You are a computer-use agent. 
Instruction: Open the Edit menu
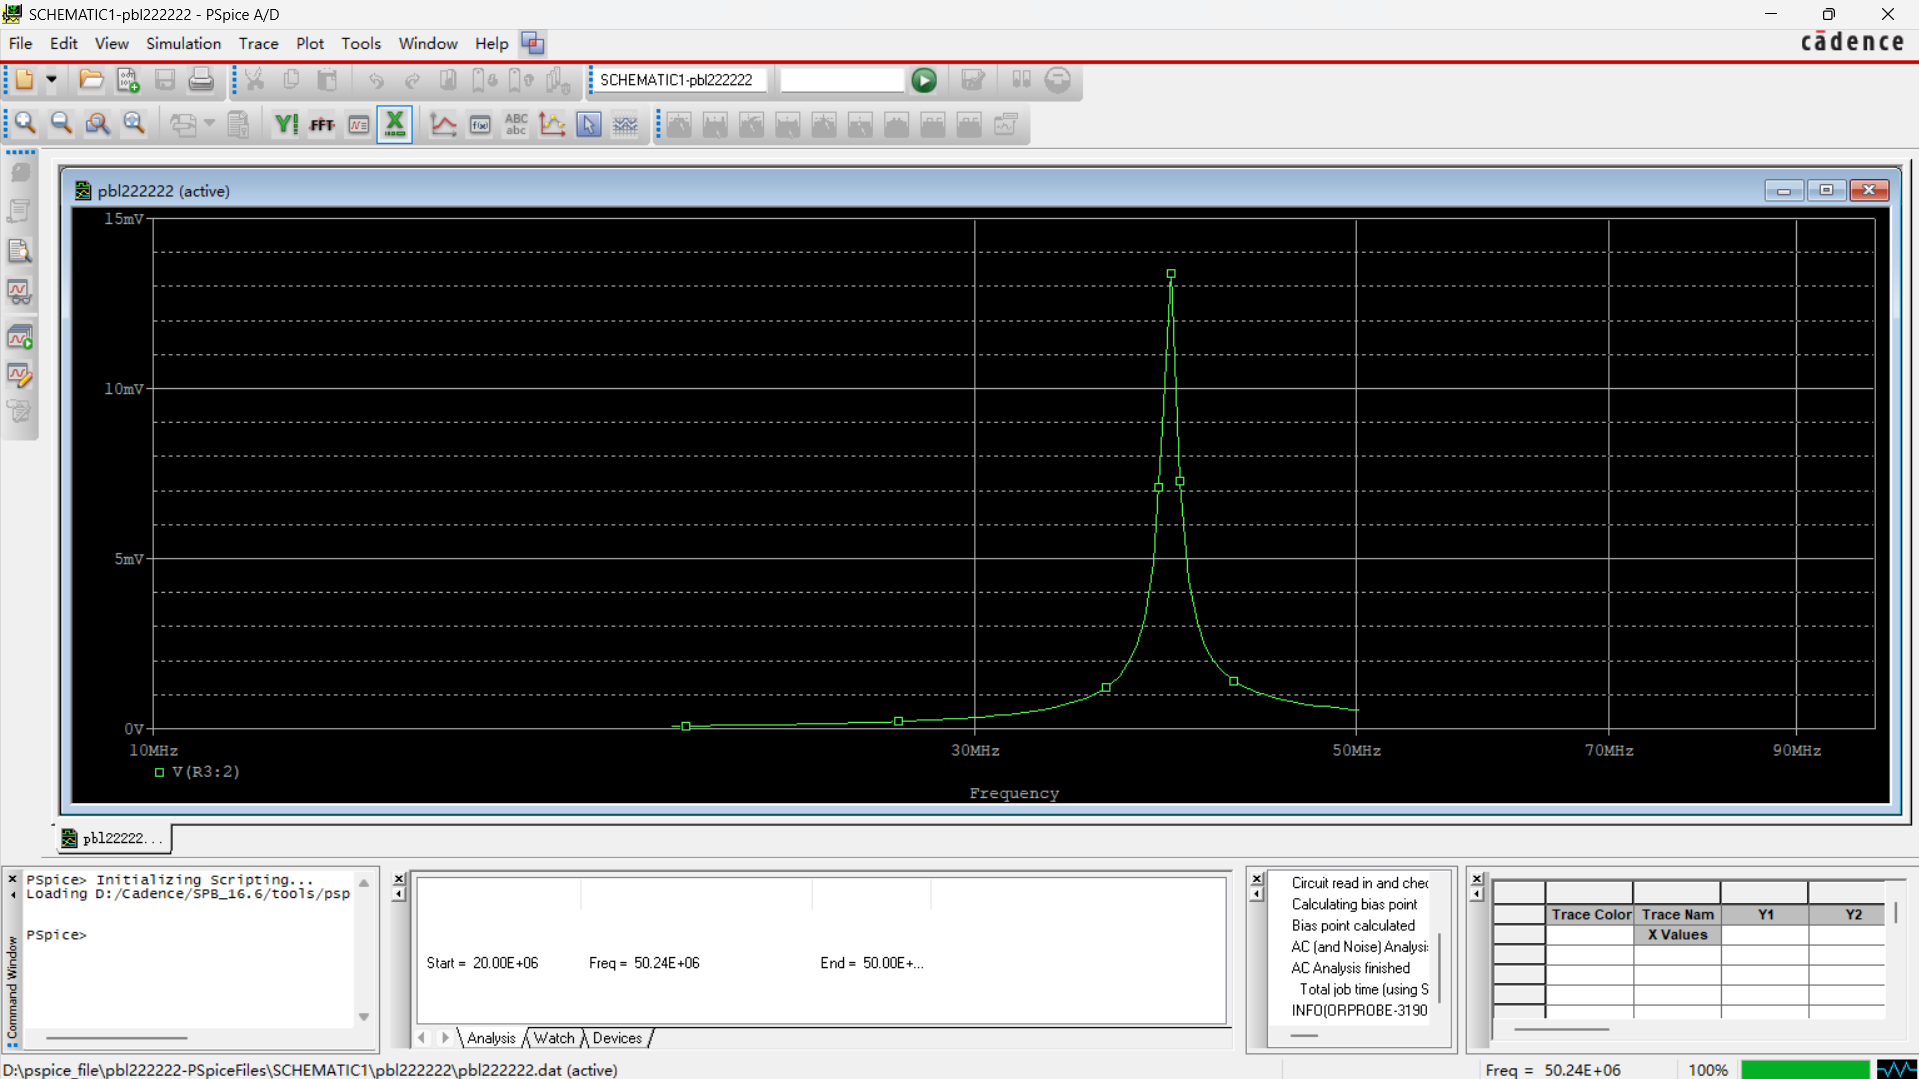(x=63, y=43)
